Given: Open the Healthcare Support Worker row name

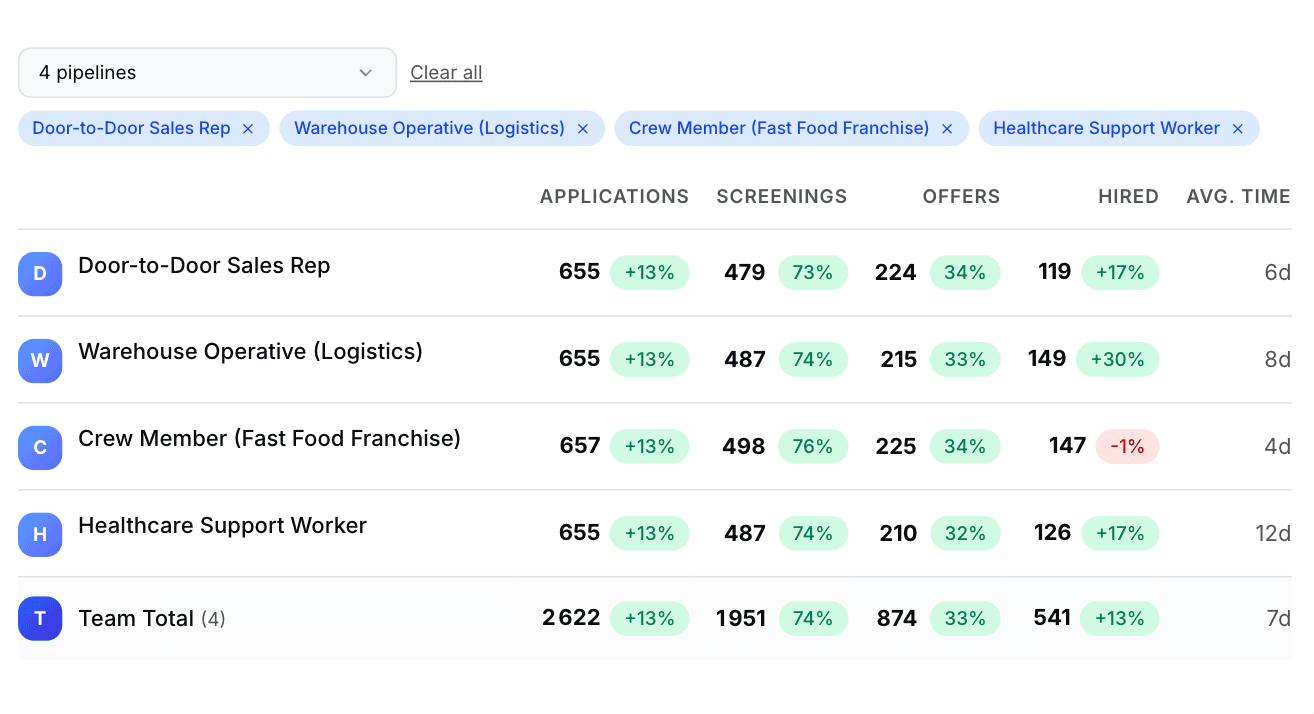Looking at the screenshot, I should click(222, 526).
